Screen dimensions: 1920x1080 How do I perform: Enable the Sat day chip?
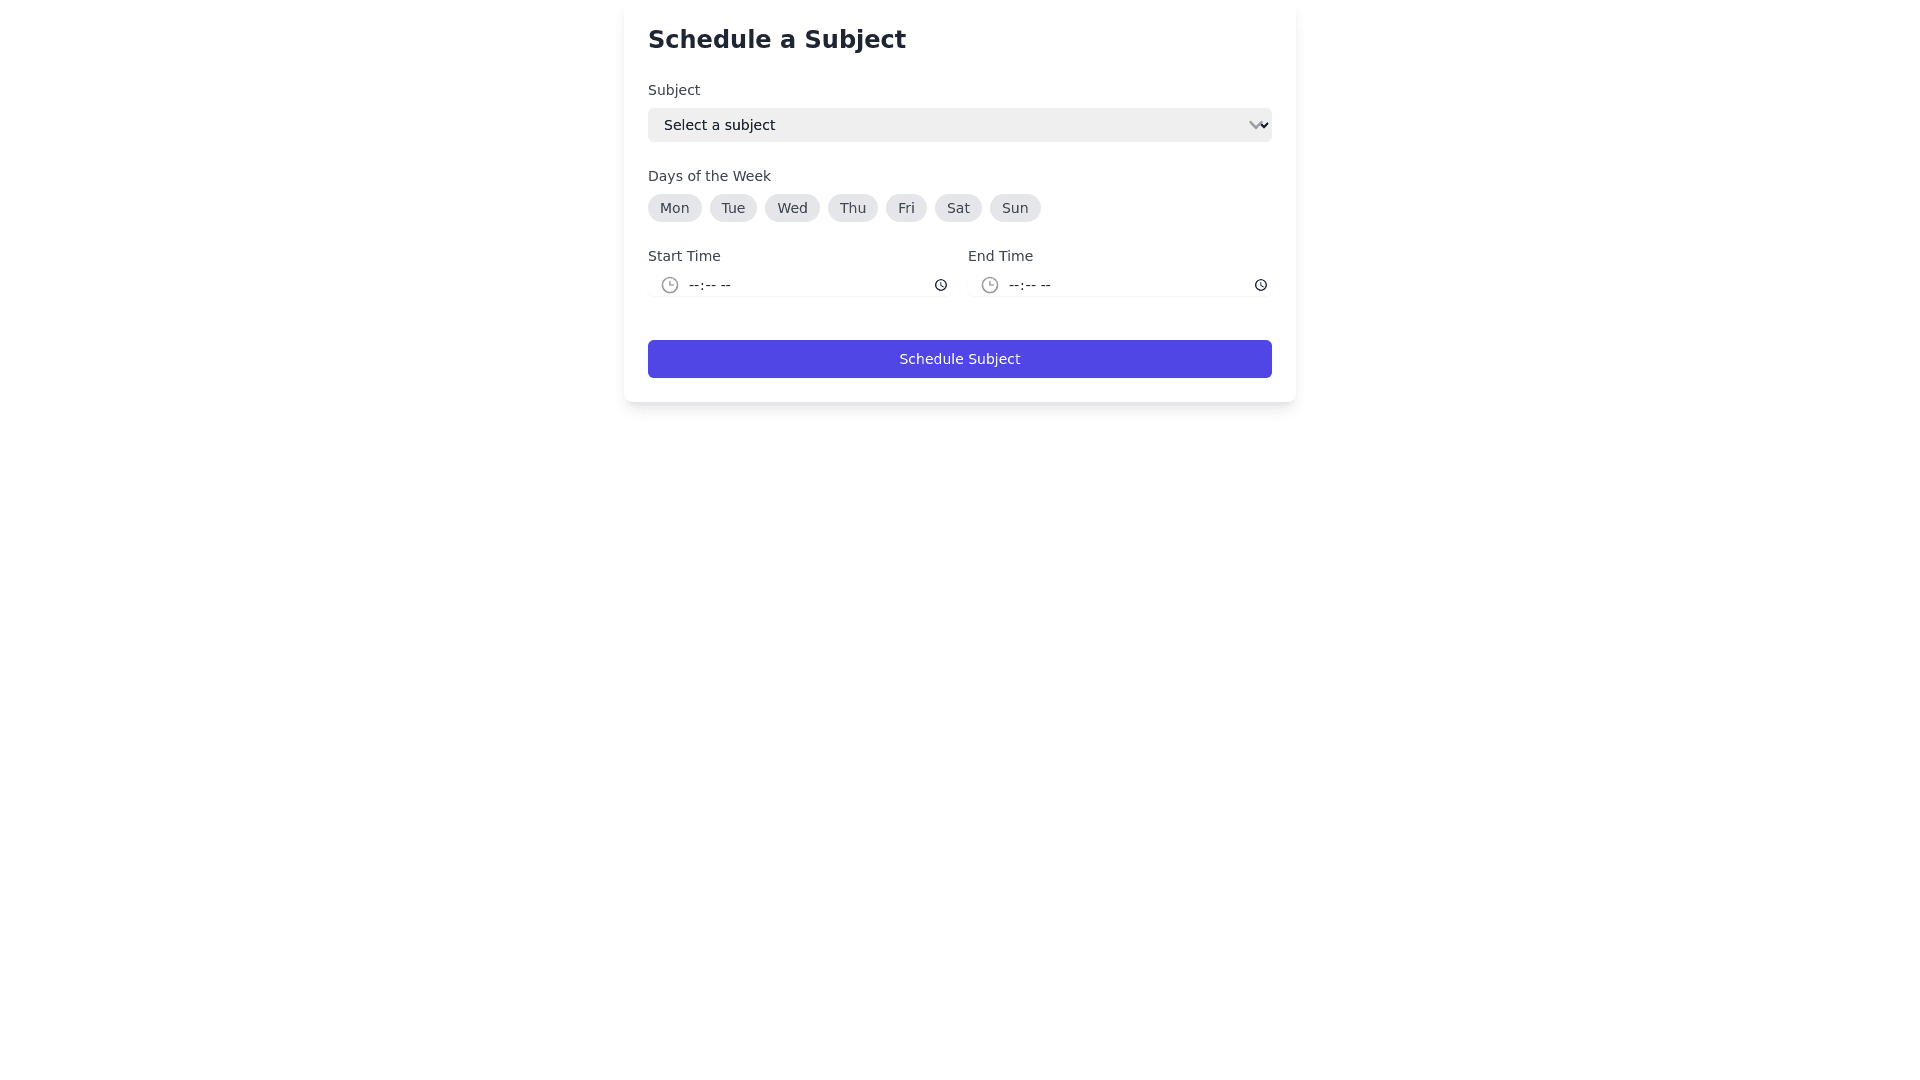pyautogui.click(x=958, y=208)
